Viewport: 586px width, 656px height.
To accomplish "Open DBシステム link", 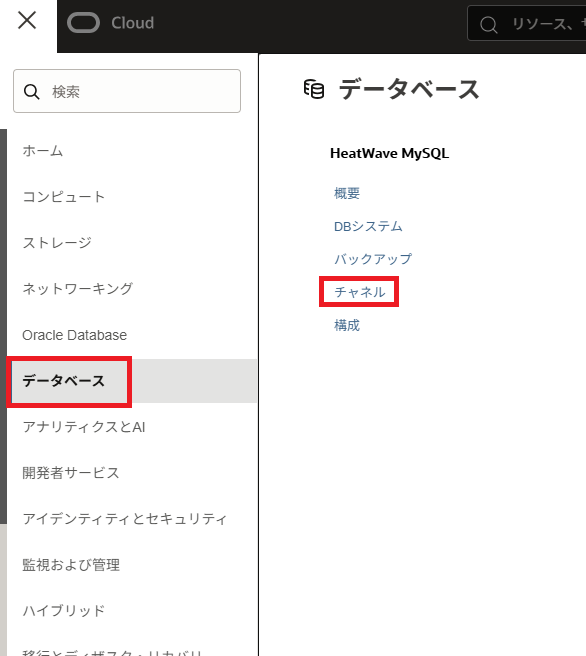I will 368,226.
